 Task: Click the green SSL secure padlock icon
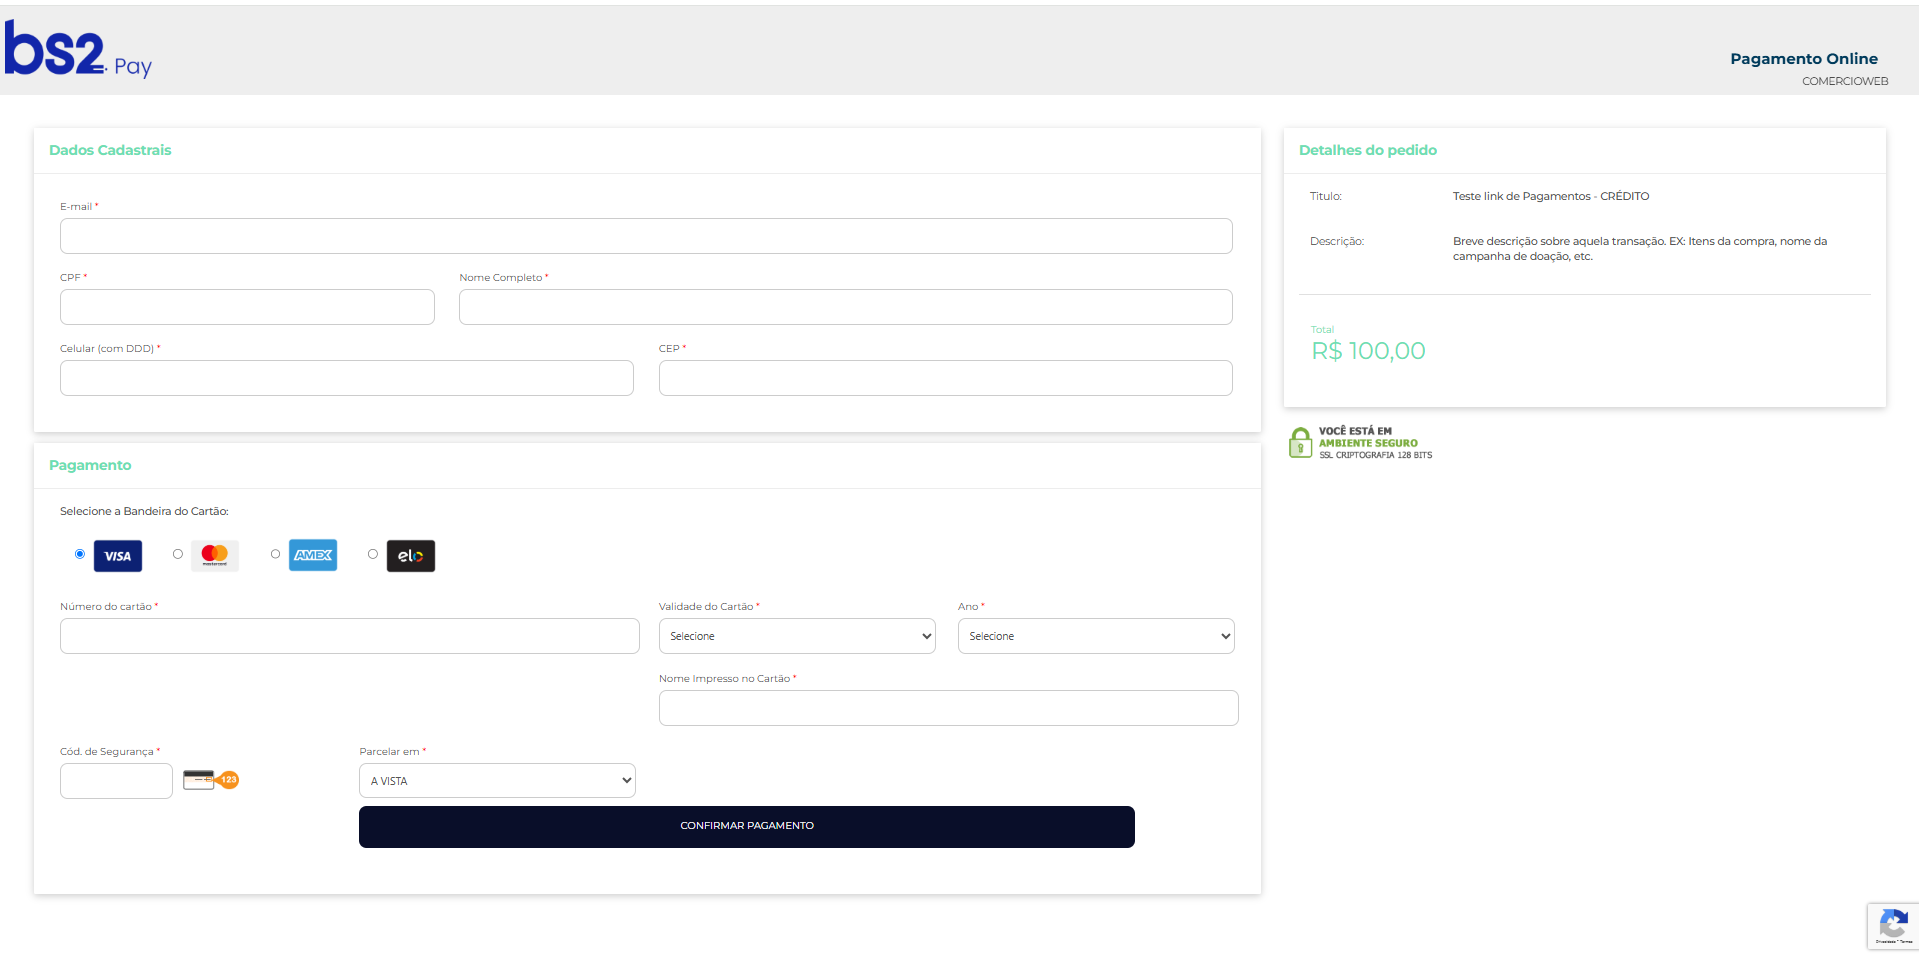pyautogui.click(x=1300, y=443)
